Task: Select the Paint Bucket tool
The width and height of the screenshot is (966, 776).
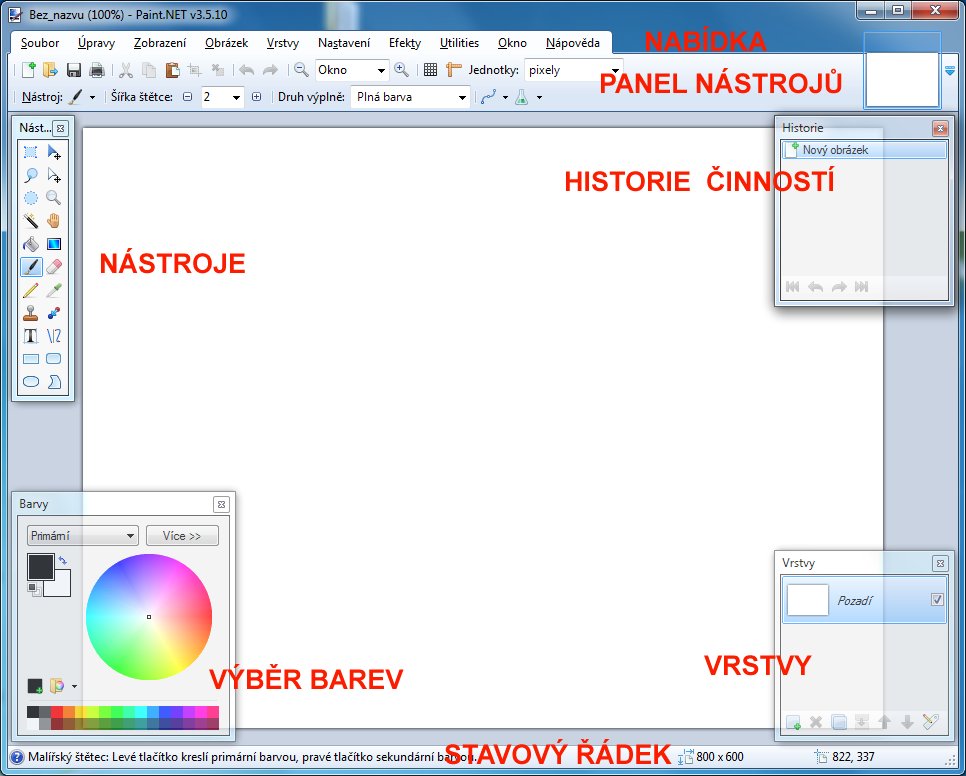Action: click(x=31, y=244)
